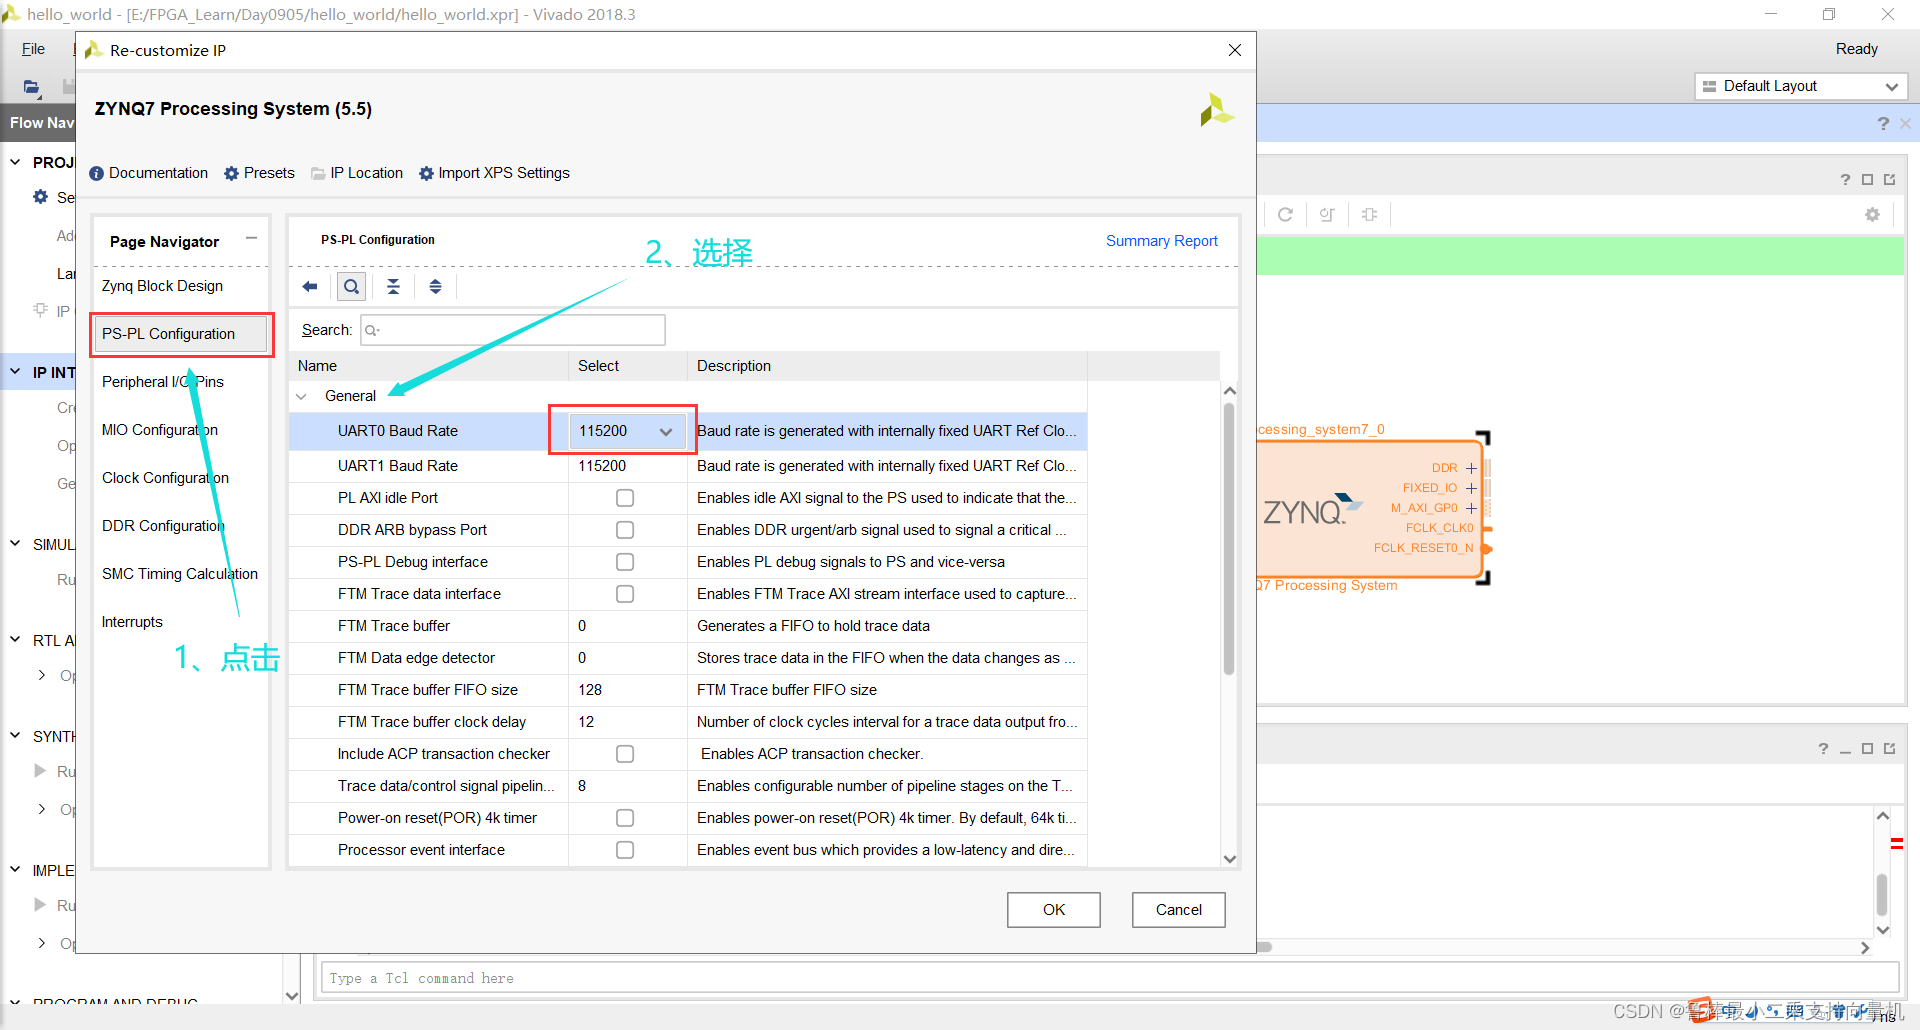Image resolution: width=1920 pixels, height=1030 pixels.
Task: Collapse IP INTEGRATOR section
Action: [15, 372]
